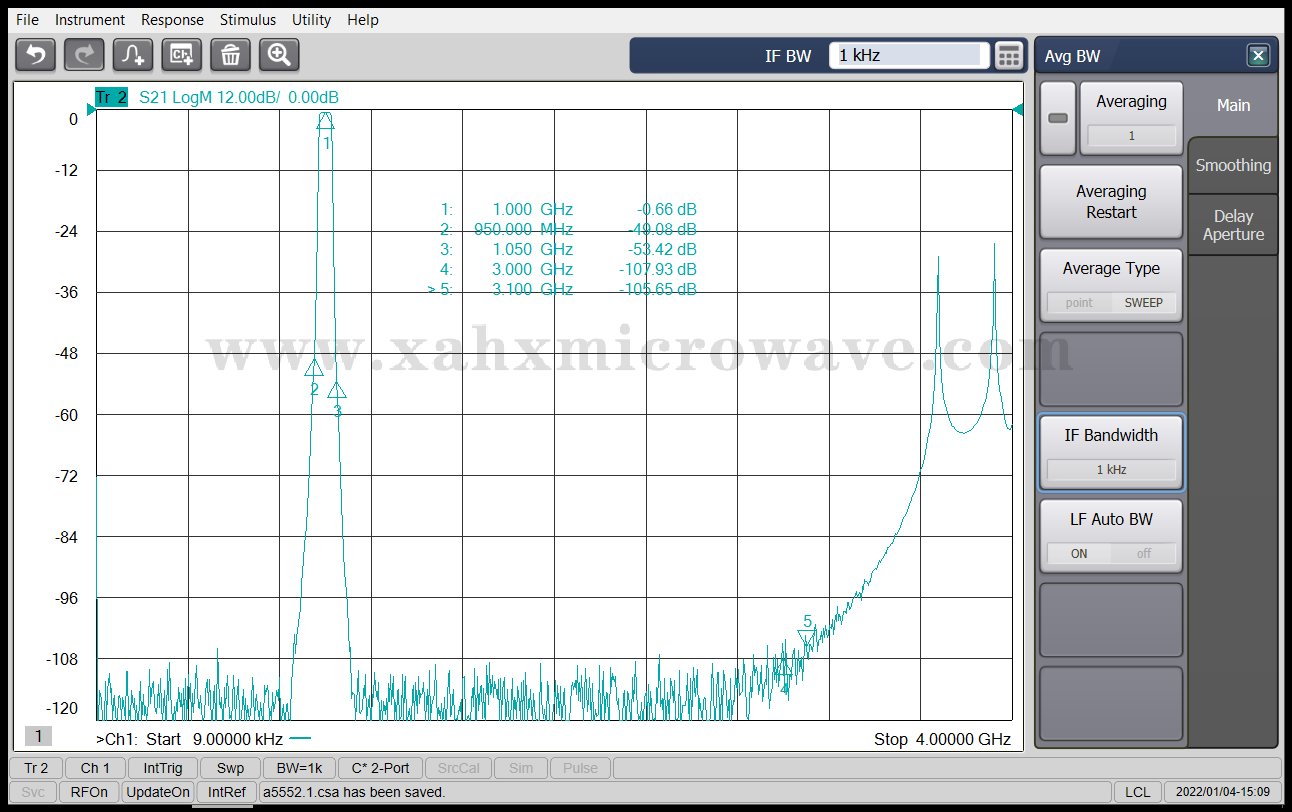Click the IntTrig status button
The width and height of the screenshot is (1292, 812).
(163, 768)
